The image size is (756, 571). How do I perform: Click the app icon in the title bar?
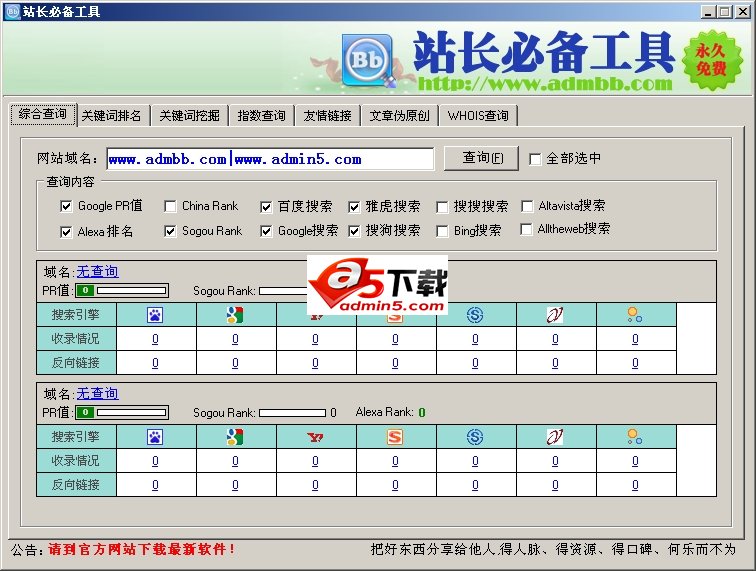13,12
